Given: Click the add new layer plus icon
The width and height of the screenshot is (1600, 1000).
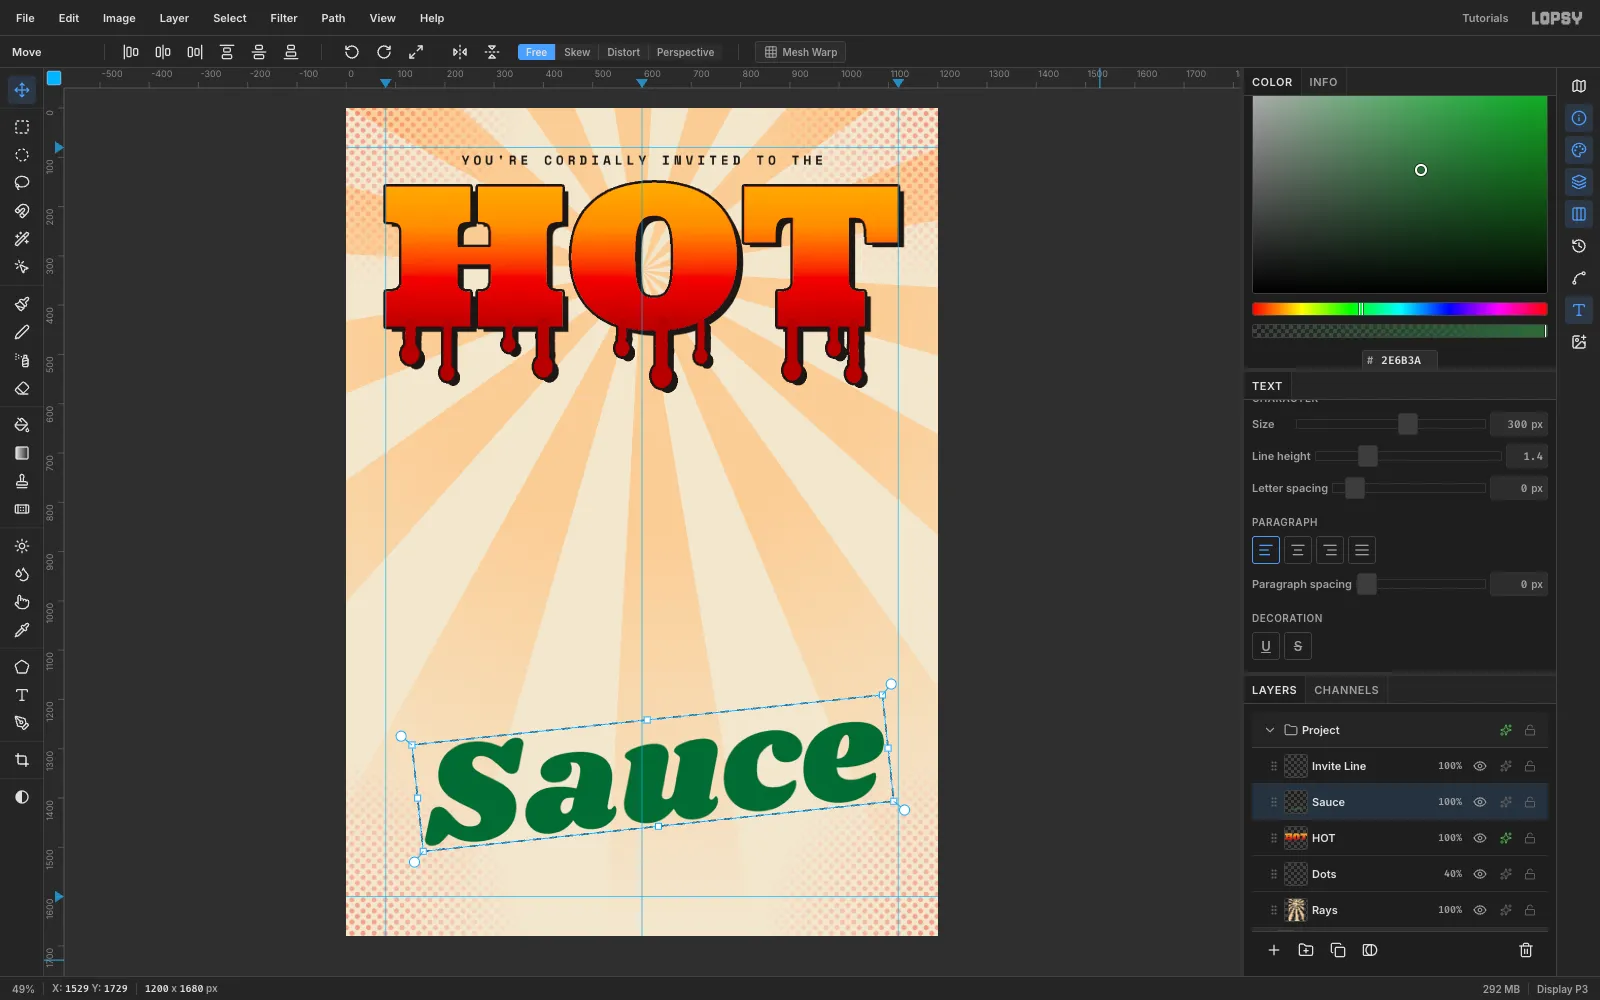Looking at the screenshot, I should (1274, 950).
